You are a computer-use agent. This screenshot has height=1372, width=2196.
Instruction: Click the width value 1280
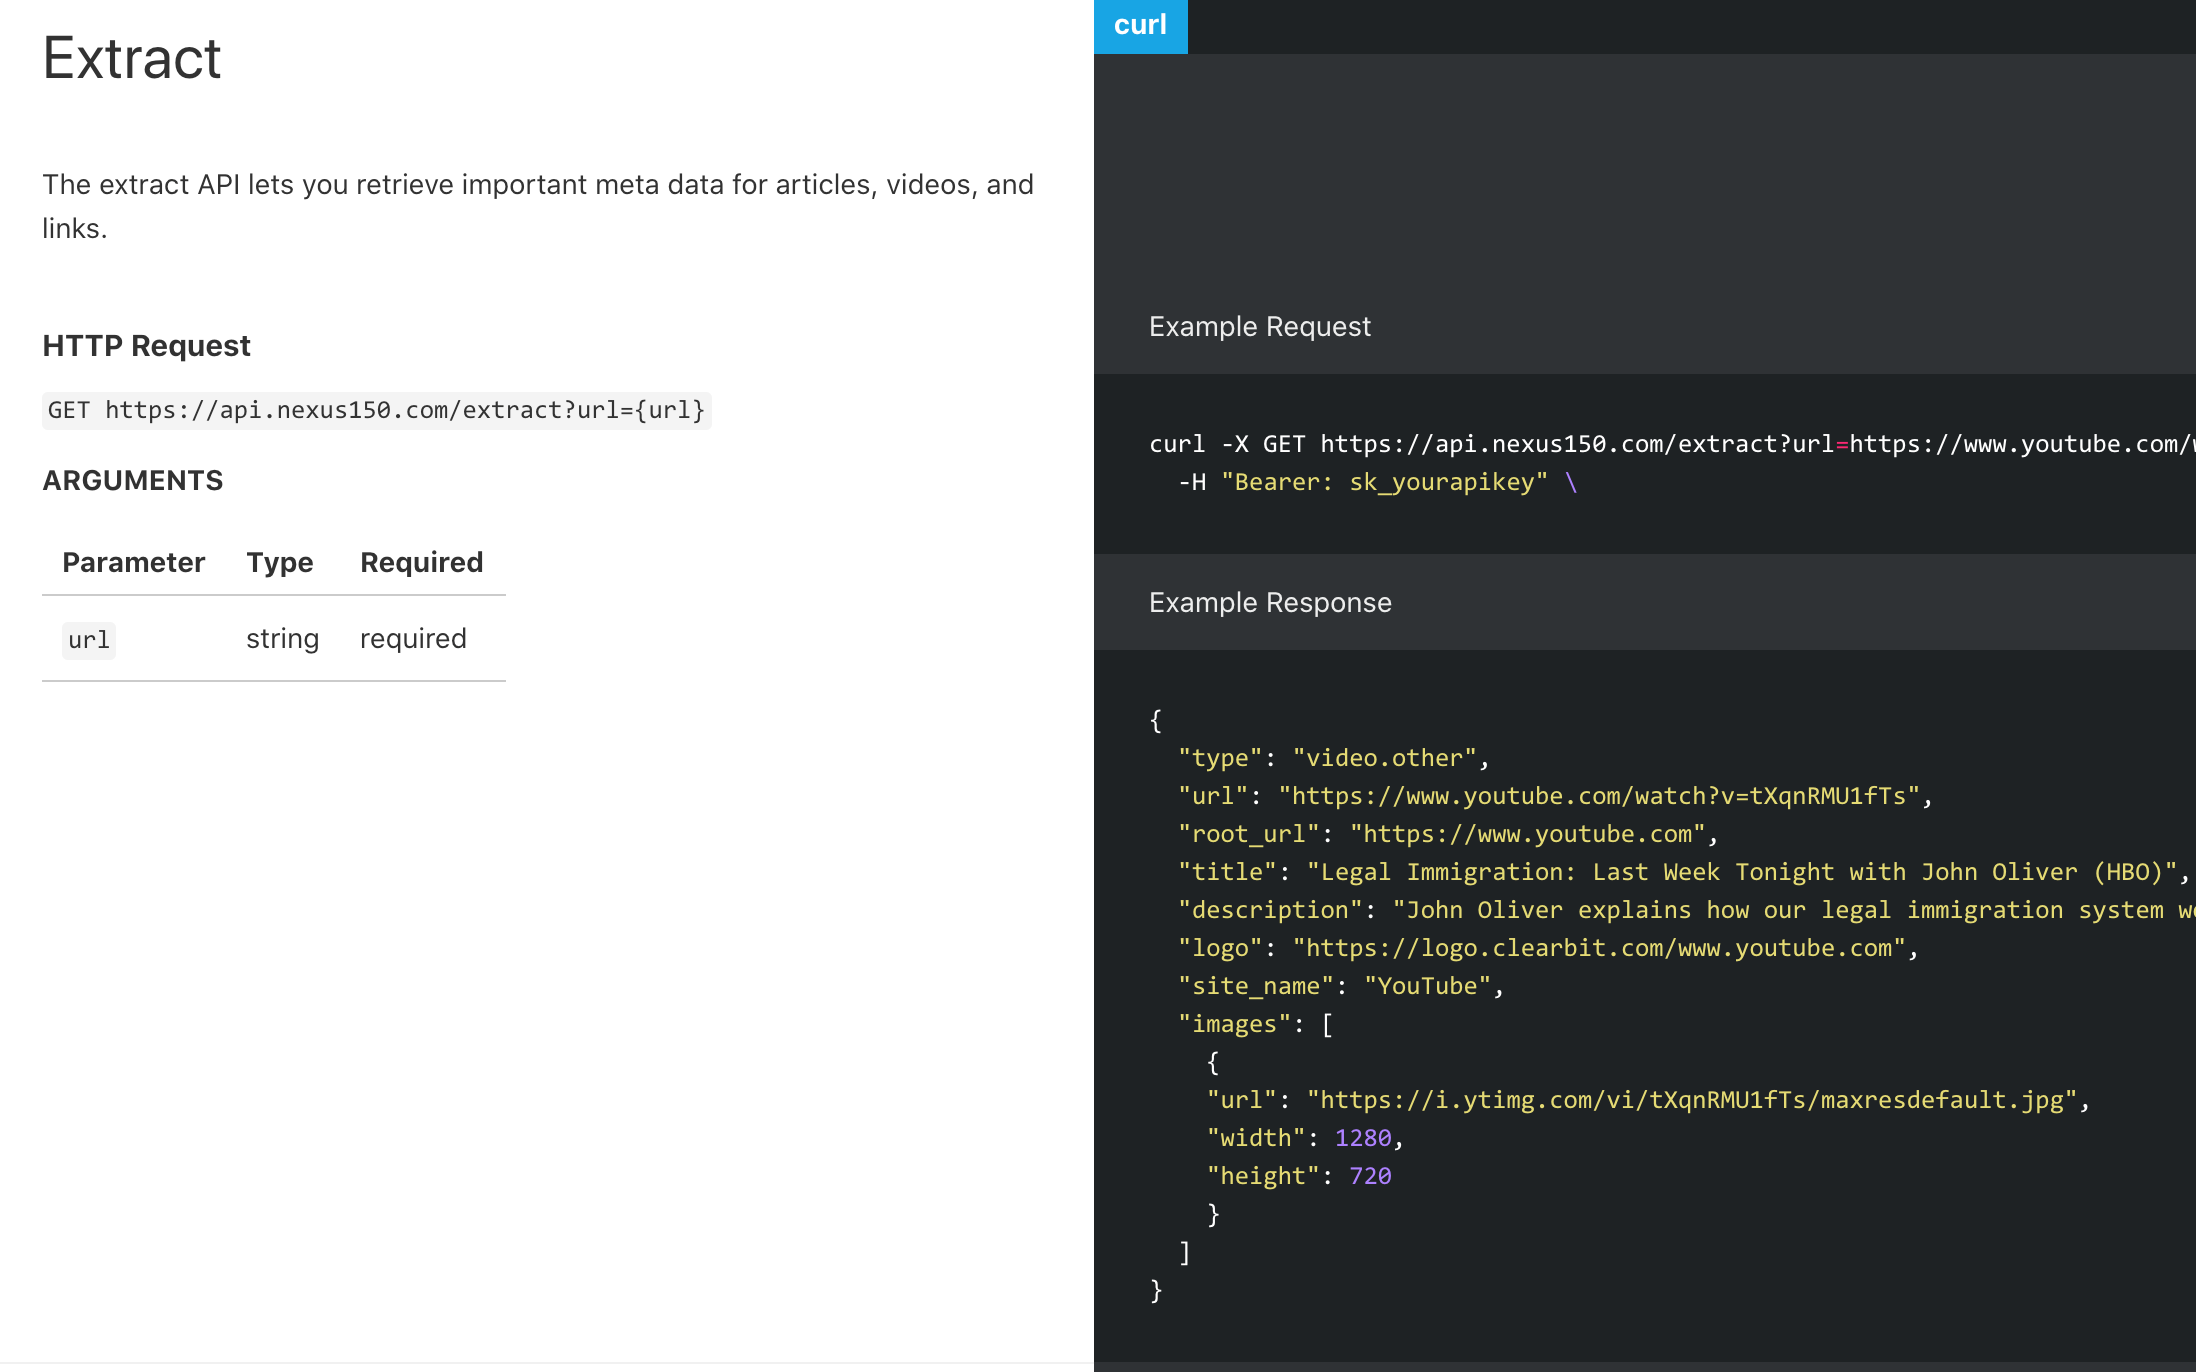tap(1362, 1138)
